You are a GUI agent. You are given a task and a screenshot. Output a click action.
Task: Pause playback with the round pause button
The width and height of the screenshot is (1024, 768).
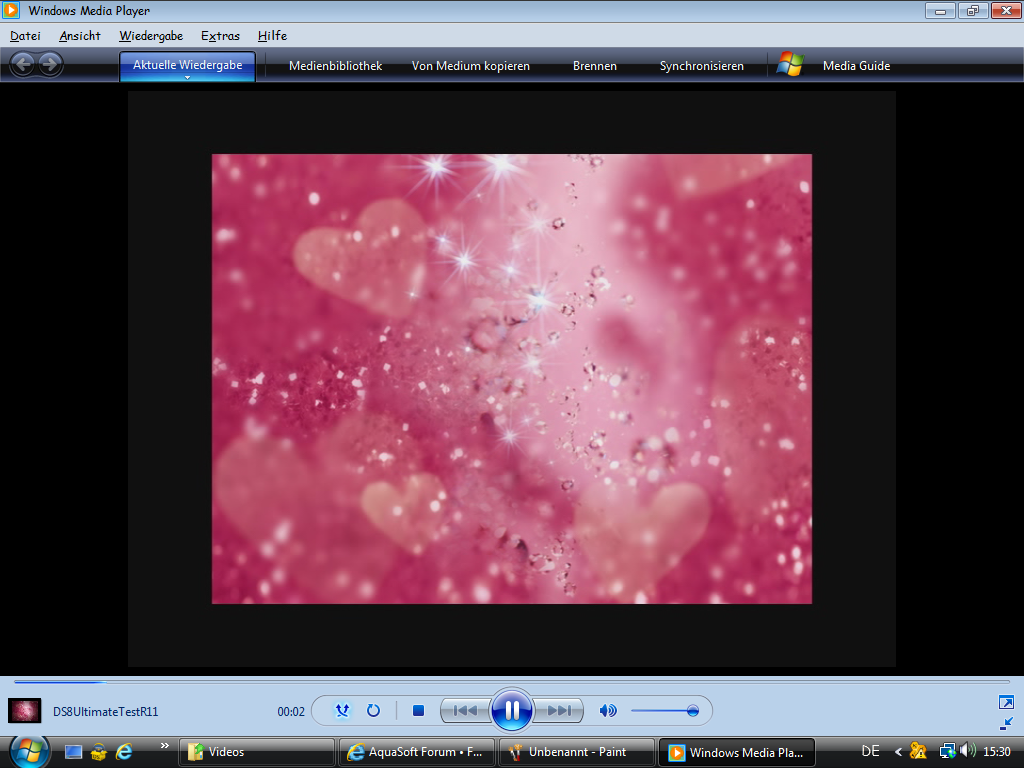pos(511,711)
